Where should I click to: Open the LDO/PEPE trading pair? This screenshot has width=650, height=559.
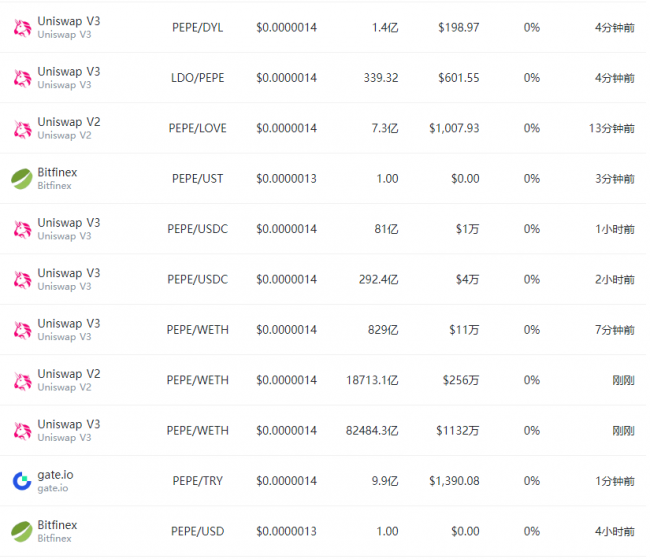(197, 78)
